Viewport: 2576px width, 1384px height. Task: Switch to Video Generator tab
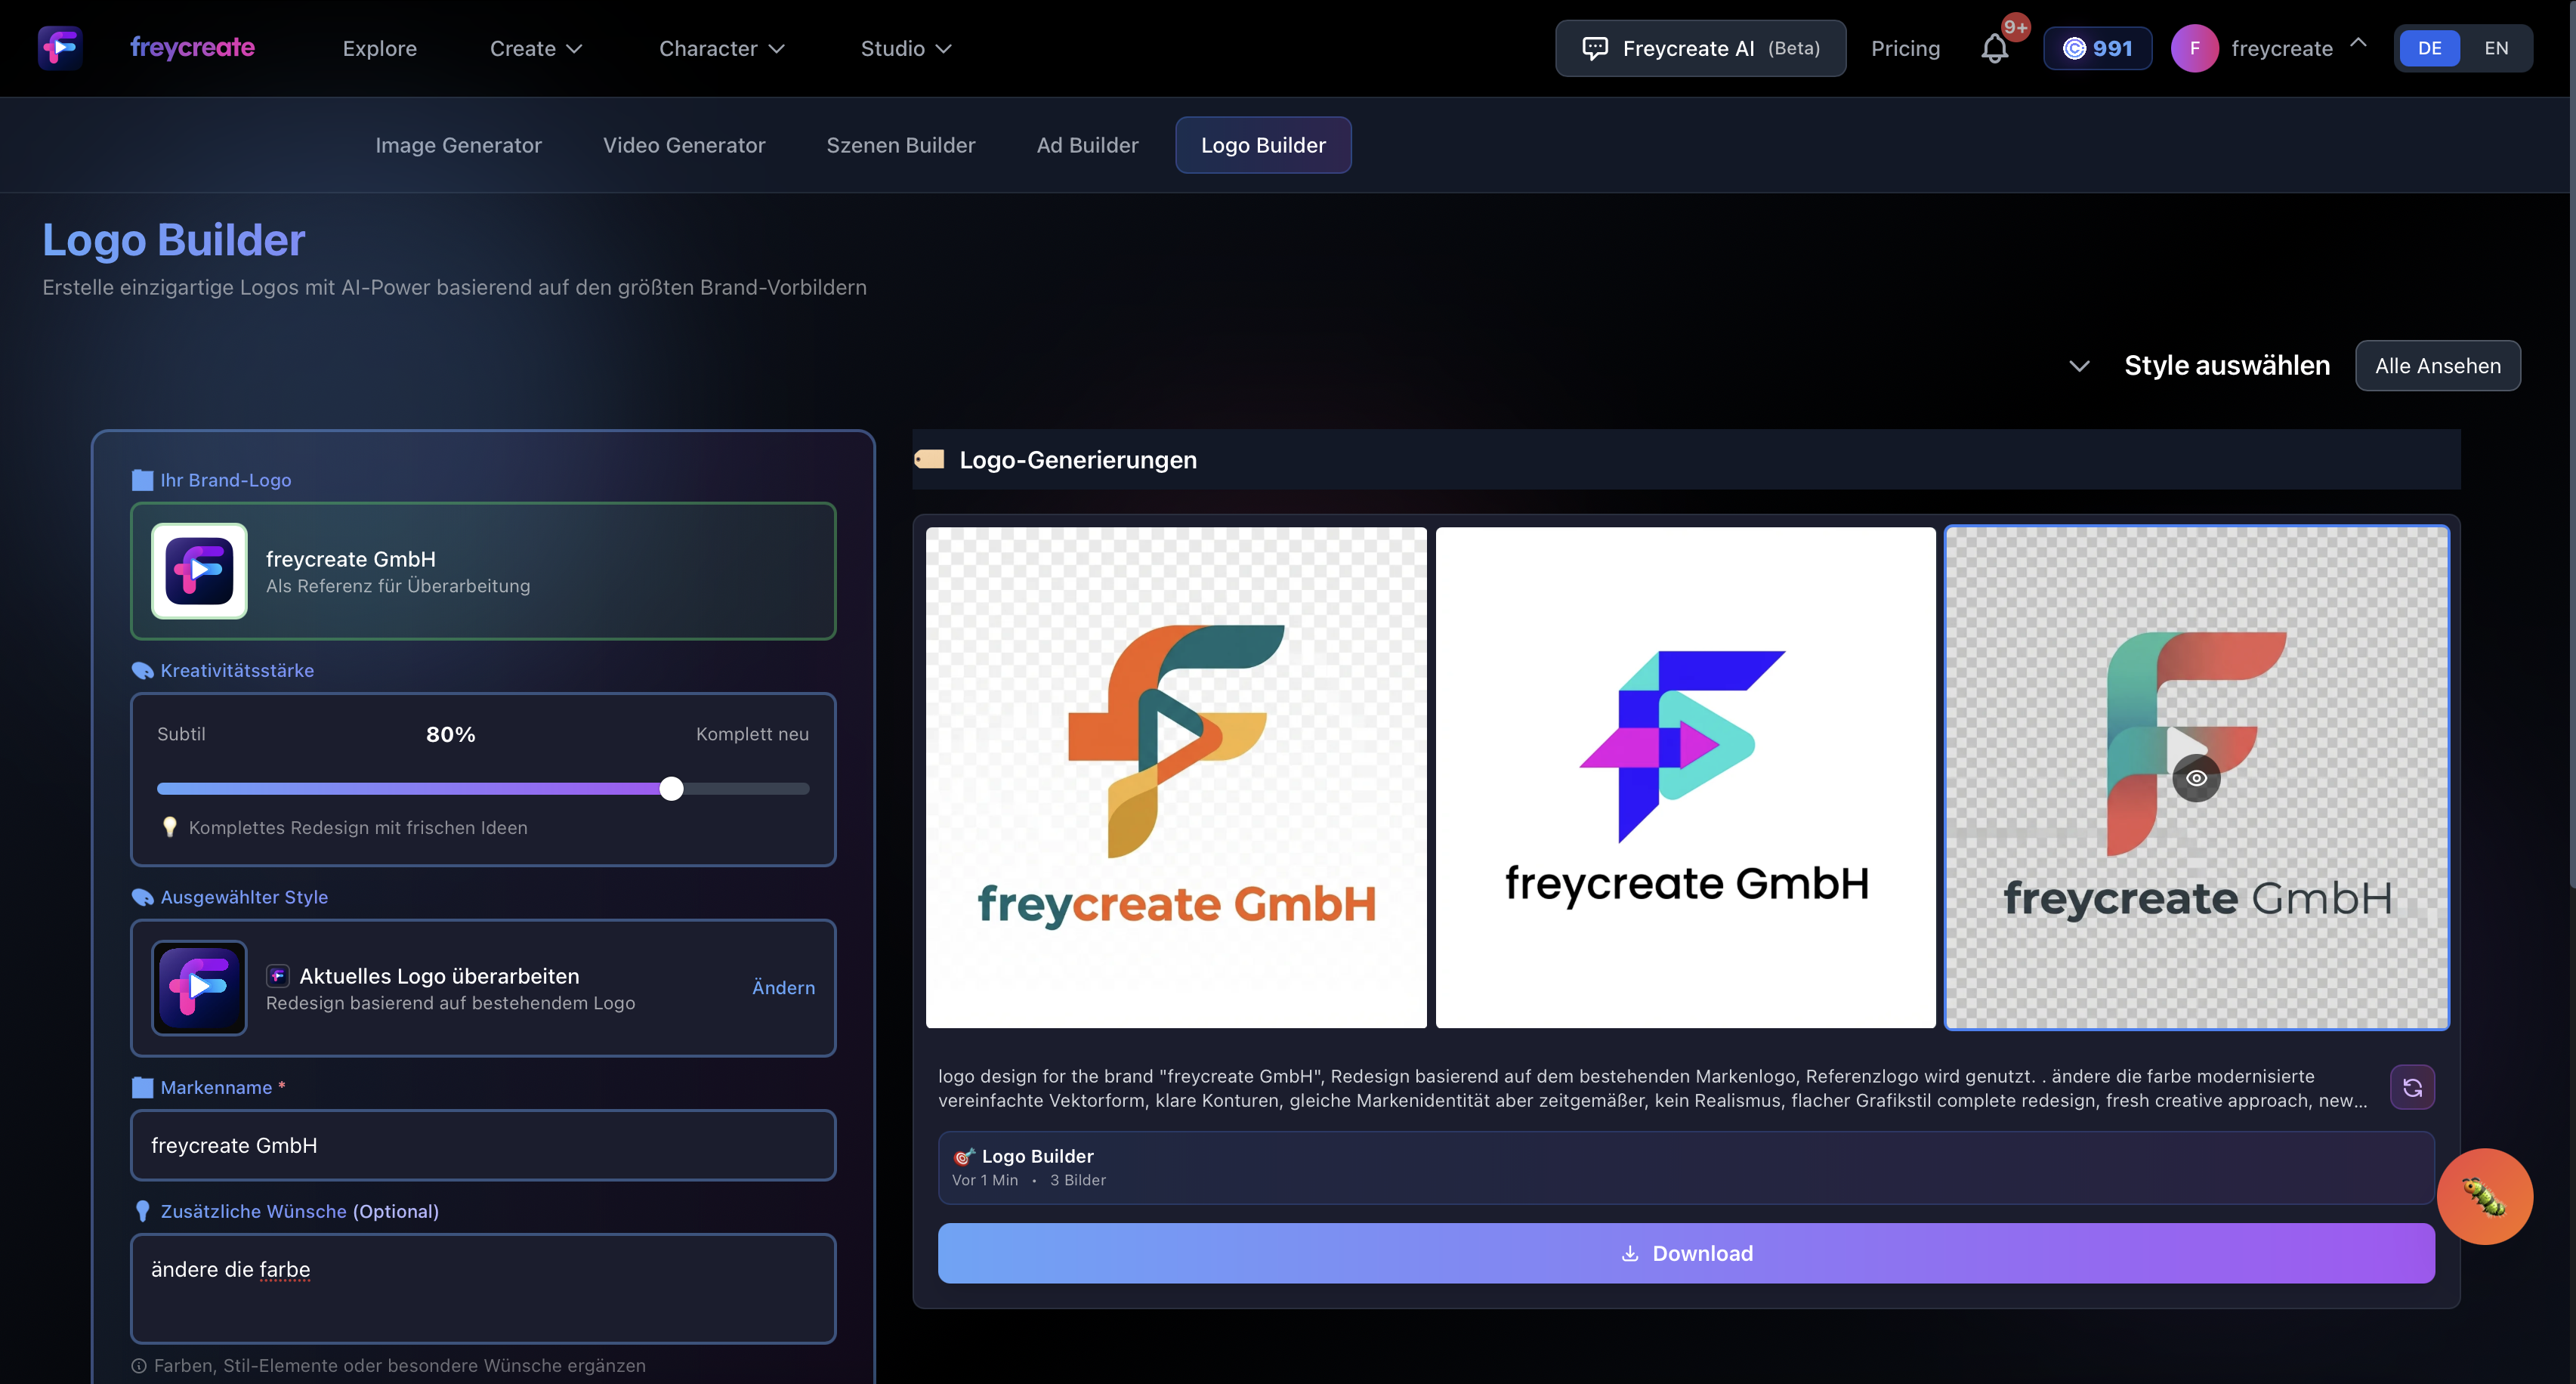(x=684, y=145)
